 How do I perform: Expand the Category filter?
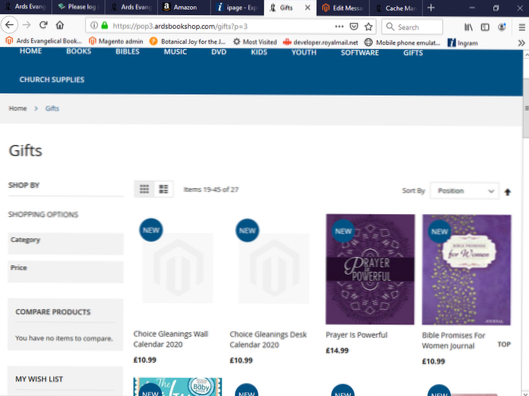[65, 244]
